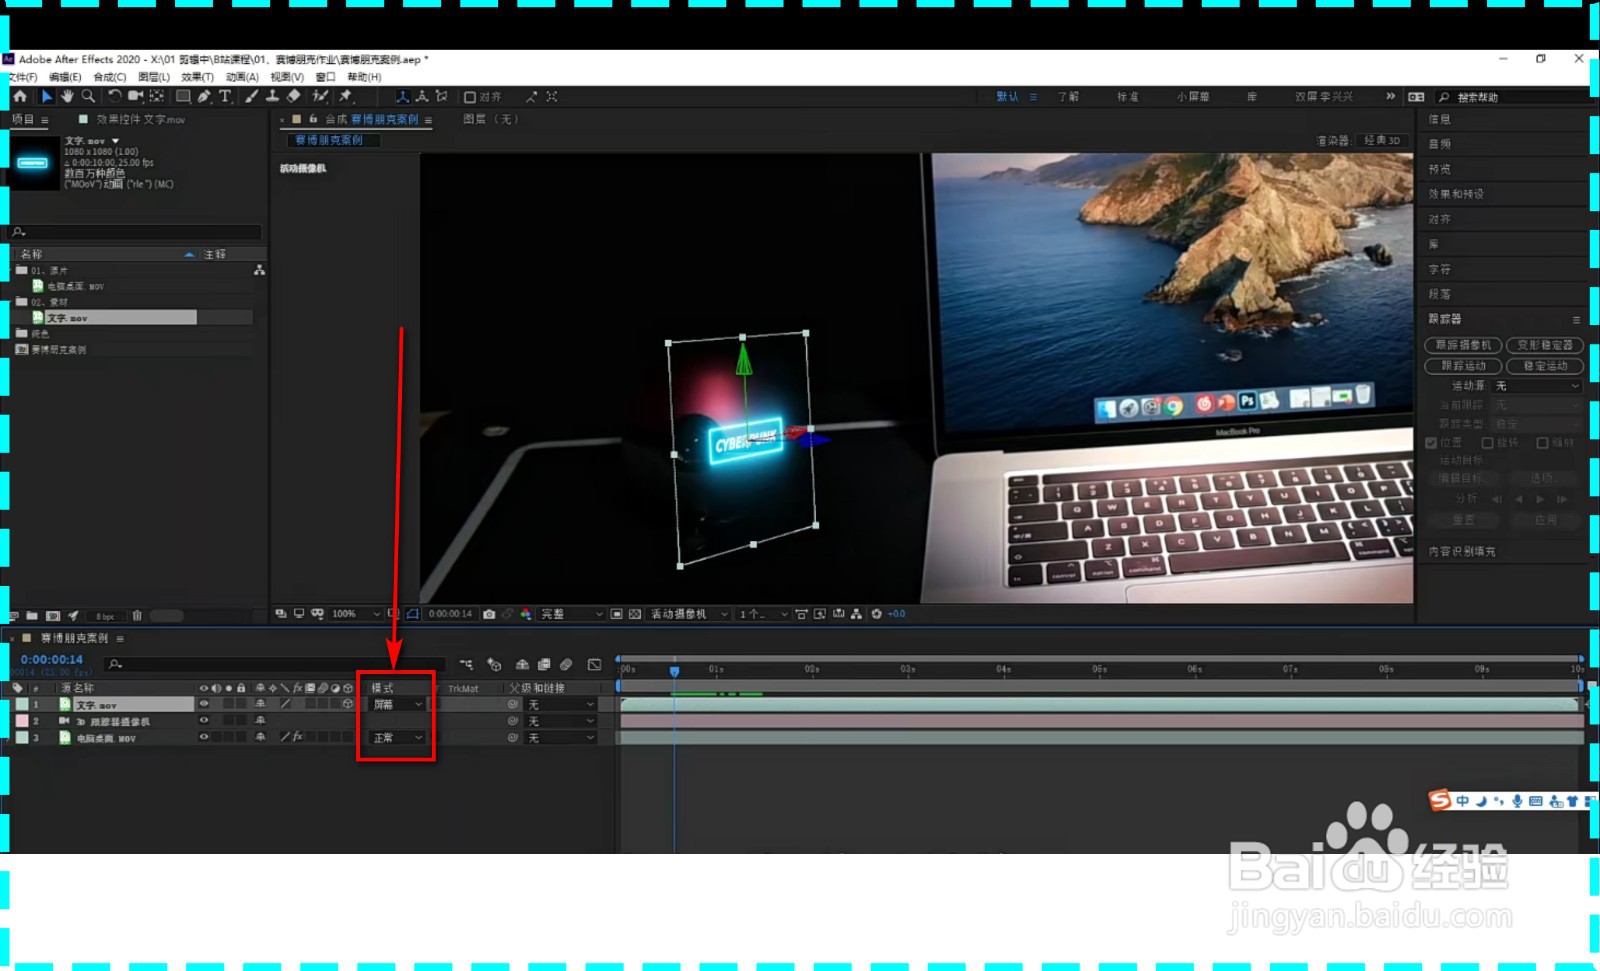Open the 运动源 dropdown in tracker
This screenshot has height=971, width=1600.
pos(1537,386)
